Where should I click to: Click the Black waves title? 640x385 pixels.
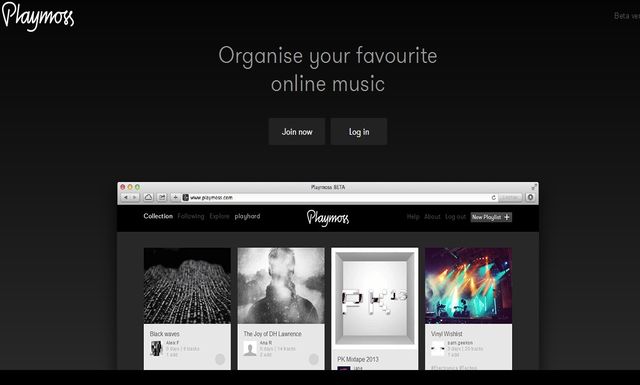164,334
